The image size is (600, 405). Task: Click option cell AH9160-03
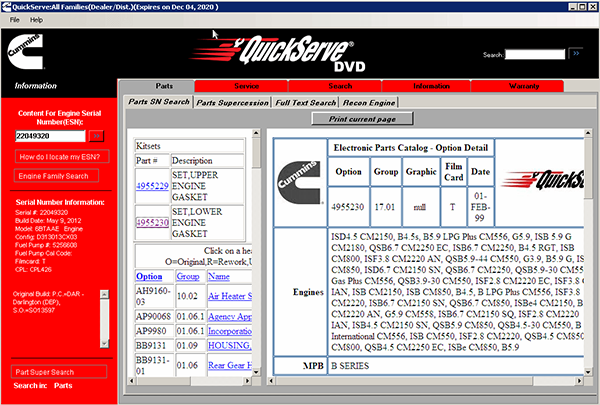click(154, 296)
